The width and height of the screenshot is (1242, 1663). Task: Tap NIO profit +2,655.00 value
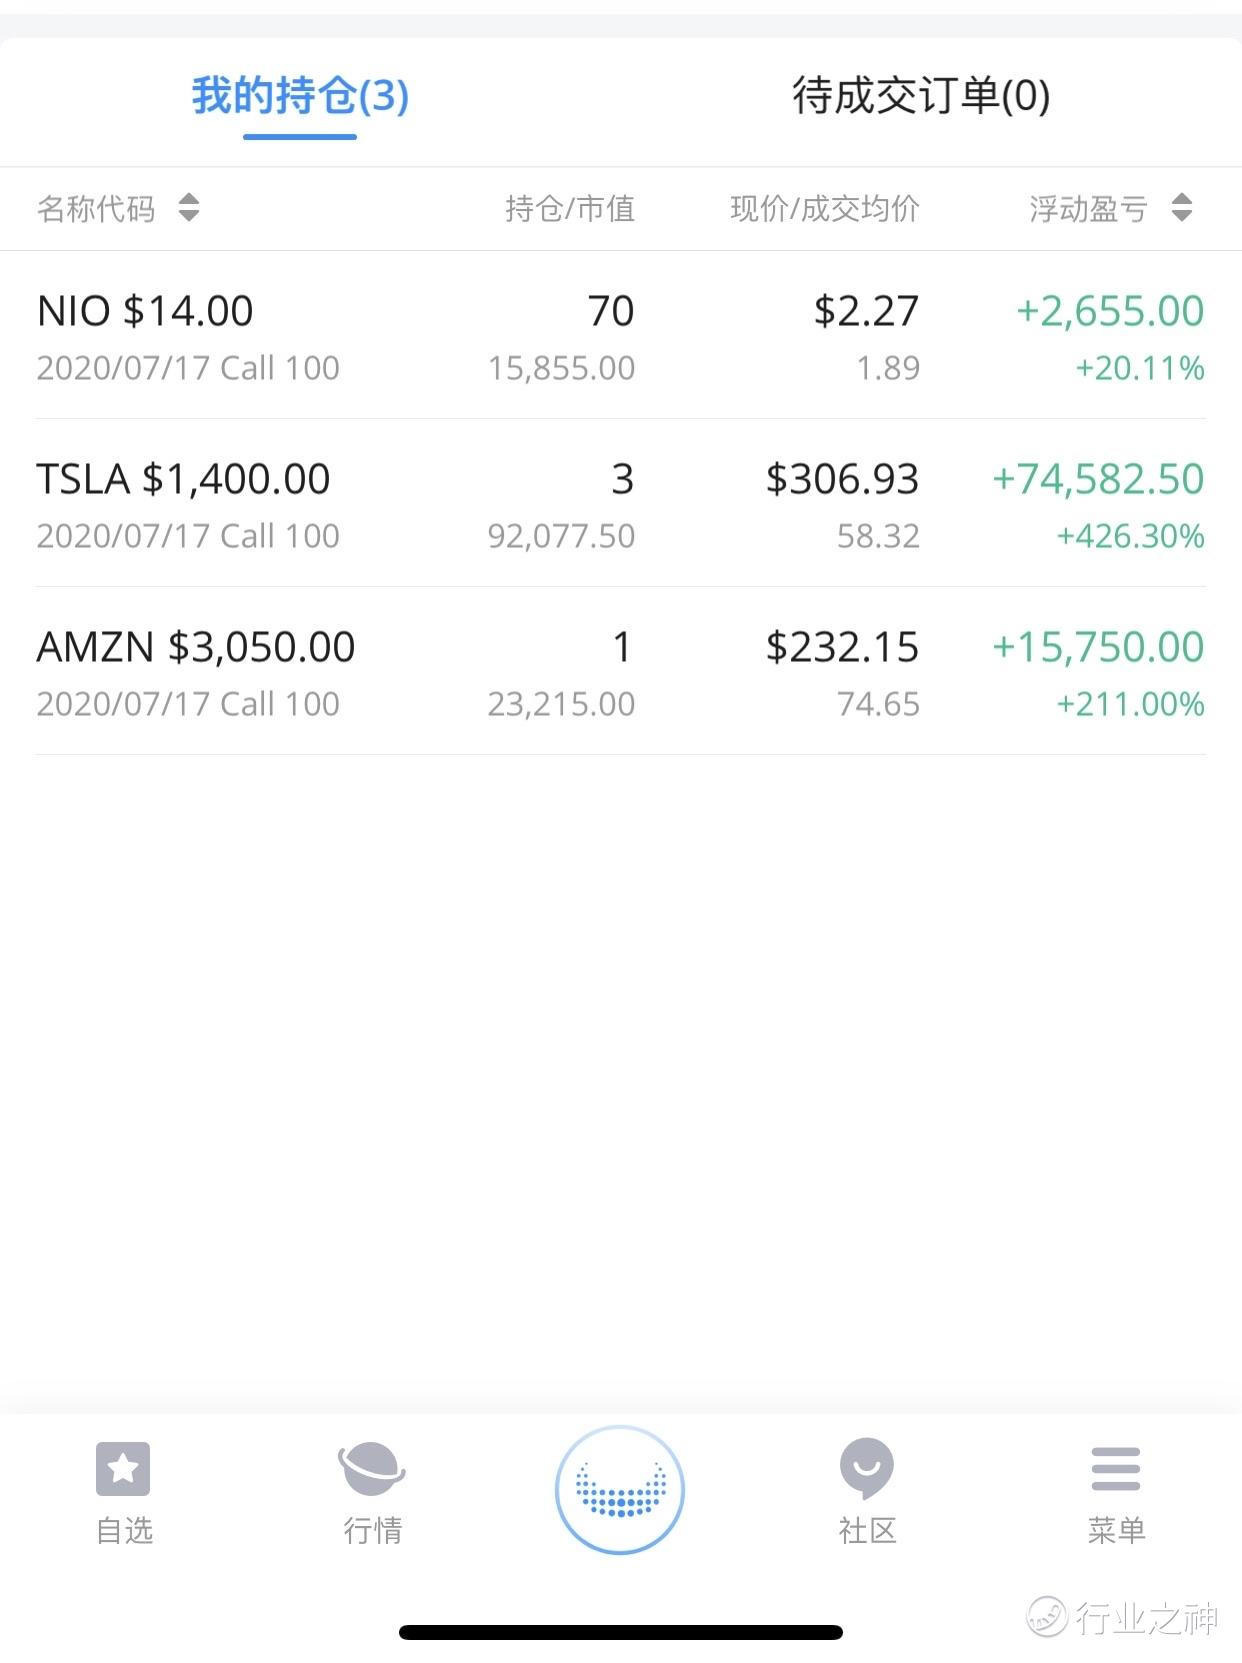pyautogui.click(x=1110, y=311)
